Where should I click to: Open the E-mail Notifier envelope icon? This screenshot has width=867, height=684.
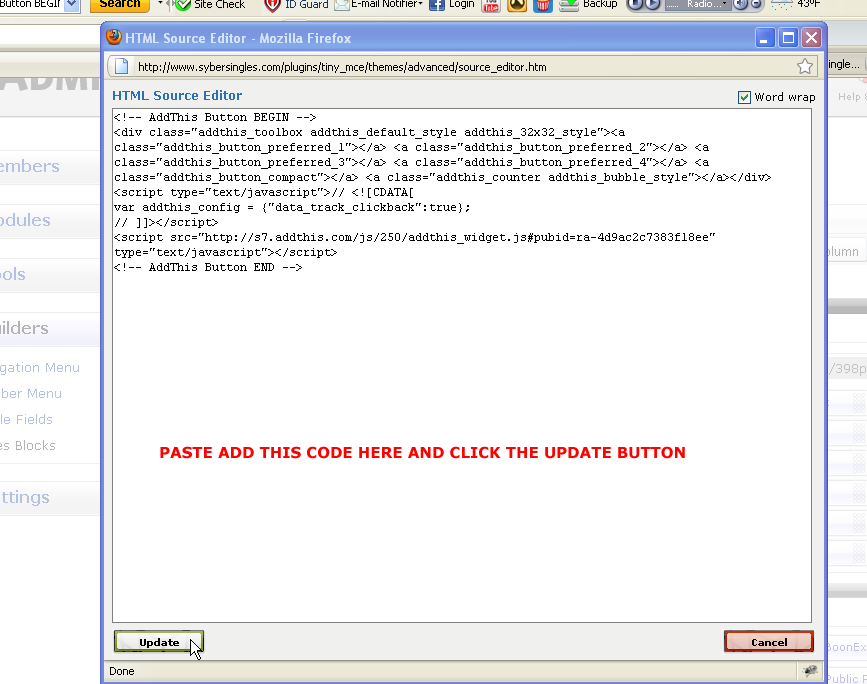342,4
